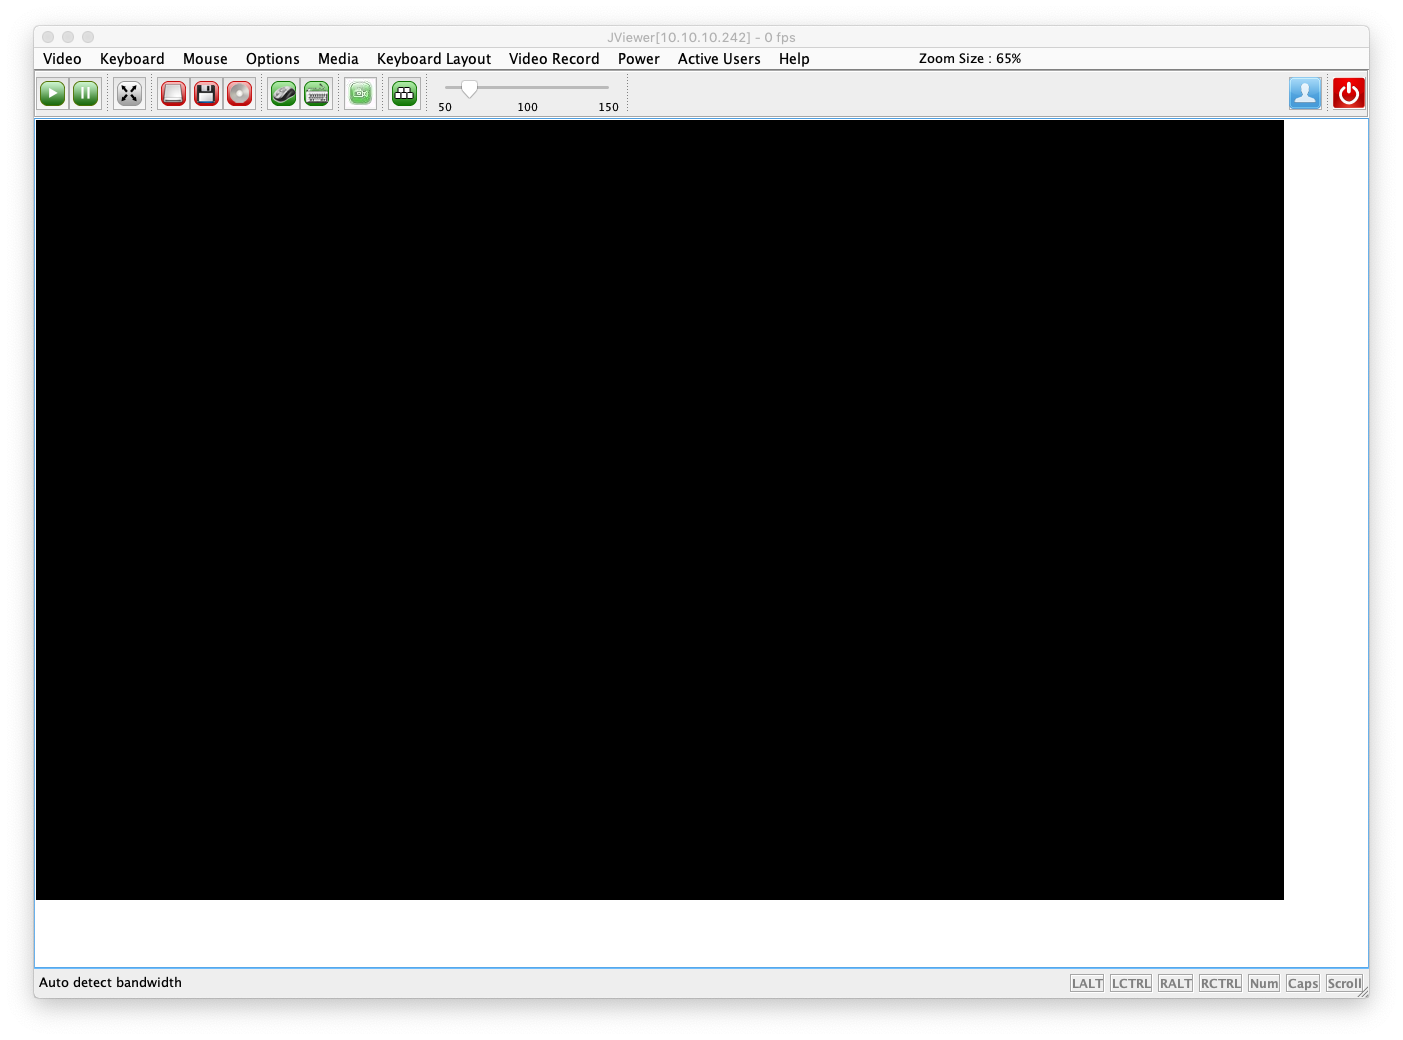Click the "Auto detect bandwidth" status text

[110, 983]
